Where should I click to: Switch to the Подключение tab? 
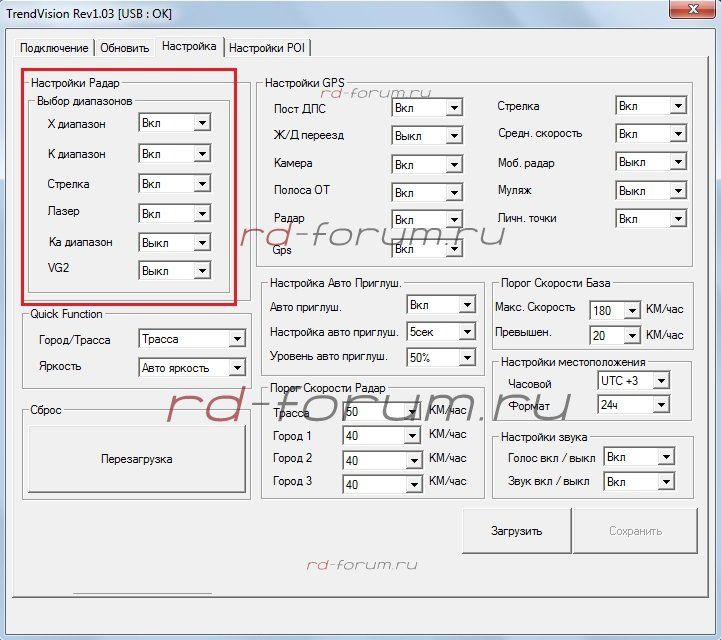click(x=55, y=47)
